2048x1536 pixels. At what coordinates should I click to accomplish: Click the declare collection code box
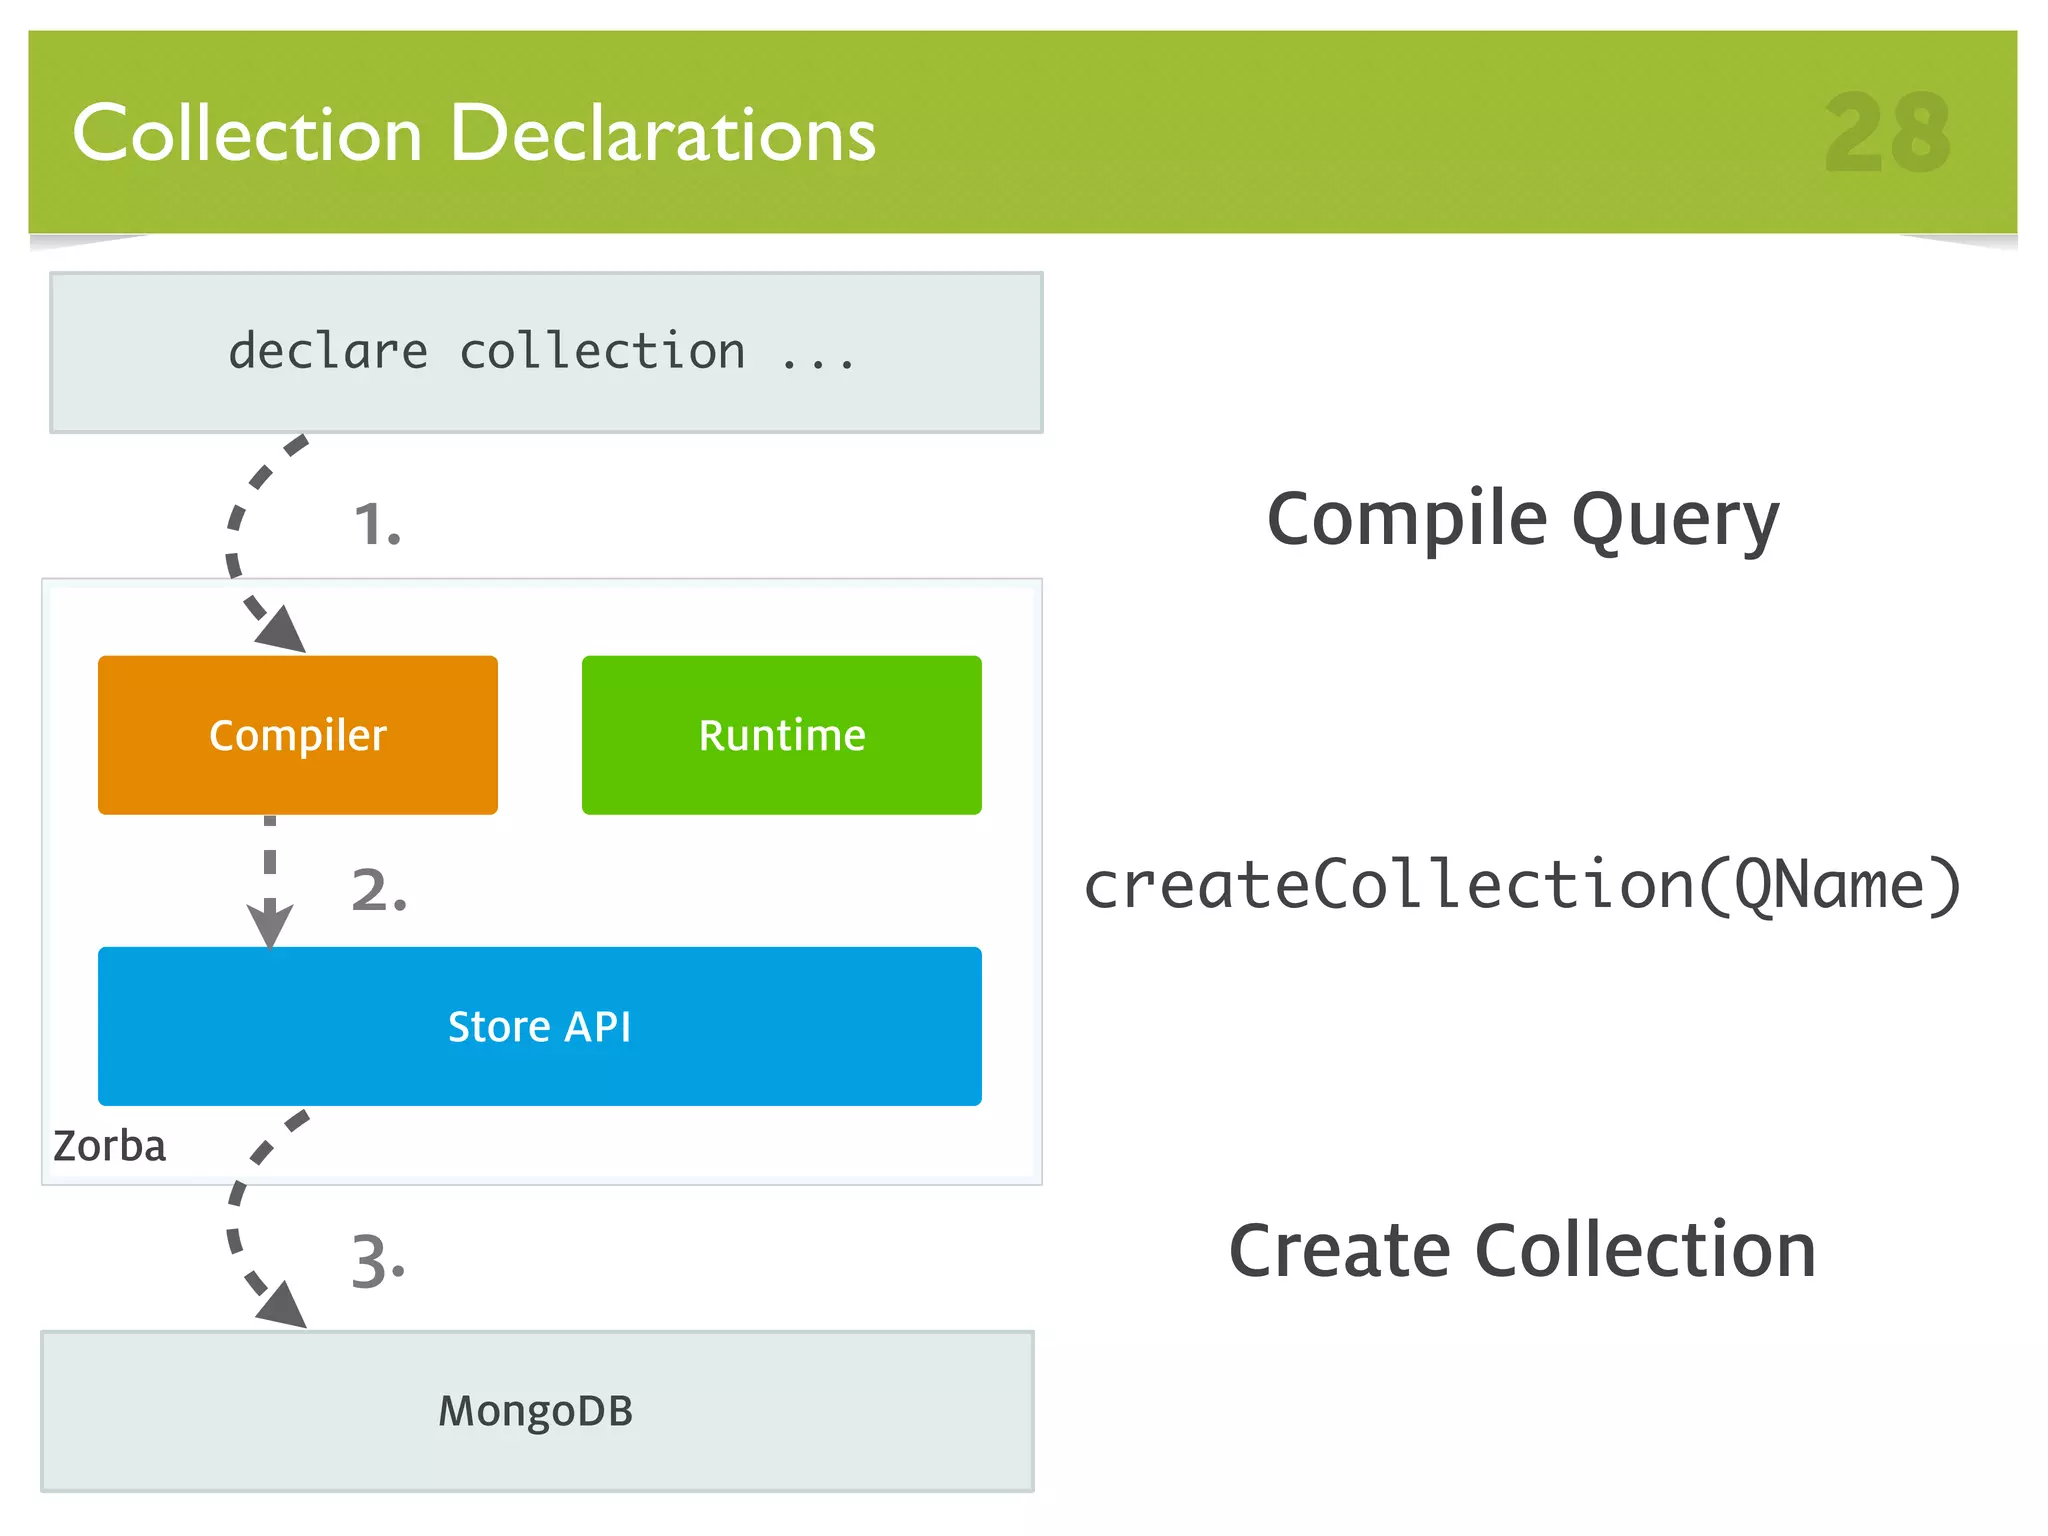tap(546, 352)
